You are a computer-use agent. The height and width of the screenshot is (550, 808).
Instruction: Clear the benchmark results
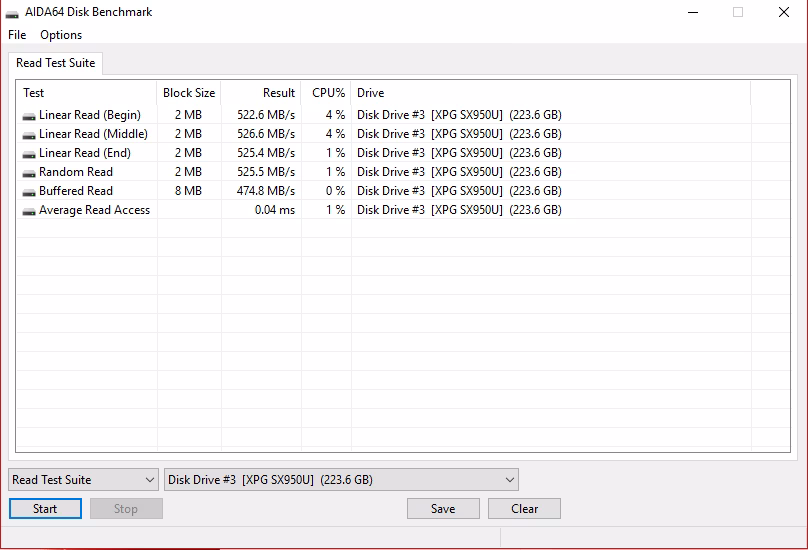(x=524, y=509)
